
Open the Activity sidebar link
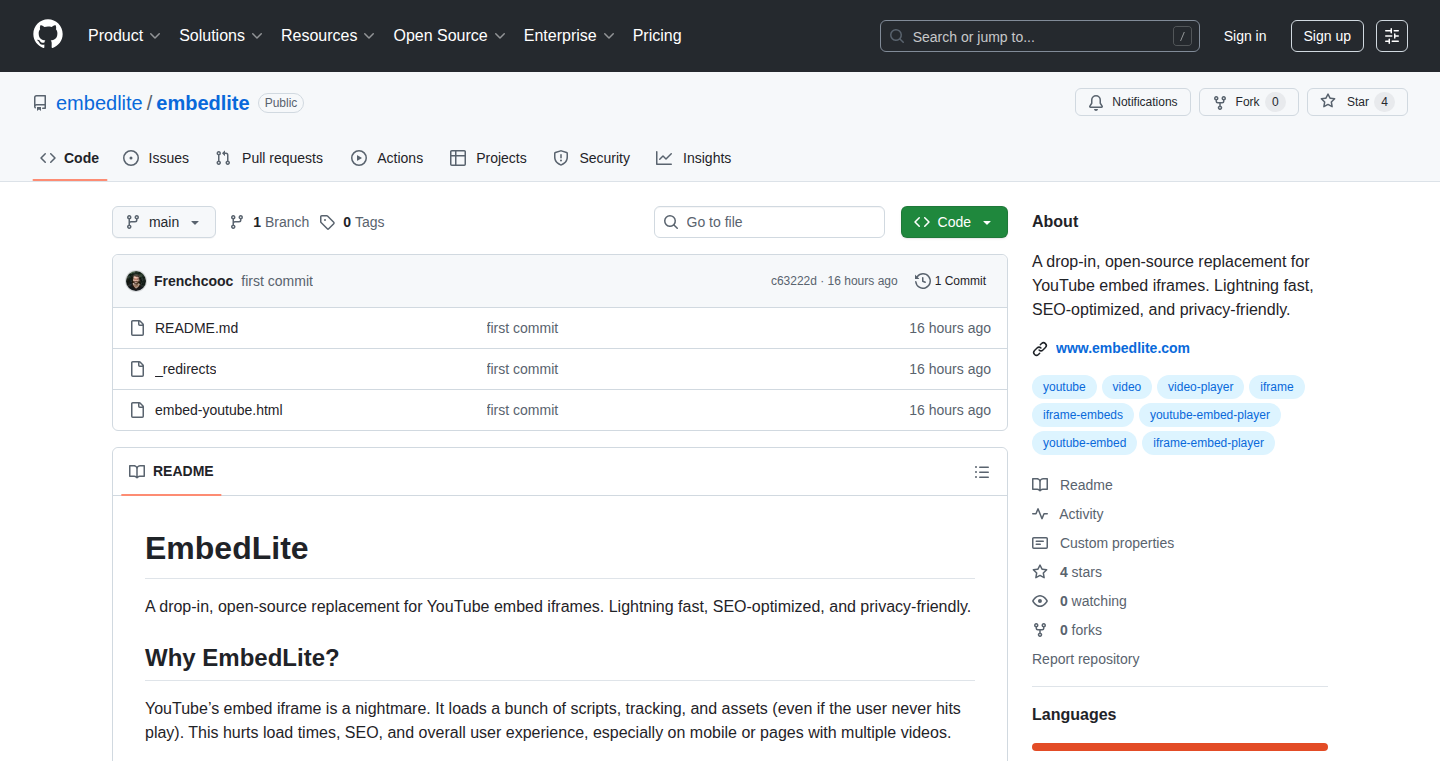[x=1068, y=514]
